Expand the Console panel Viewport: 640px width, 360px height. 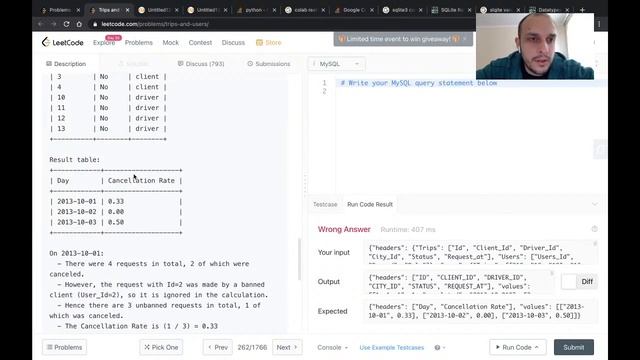[x=332, y=347]
